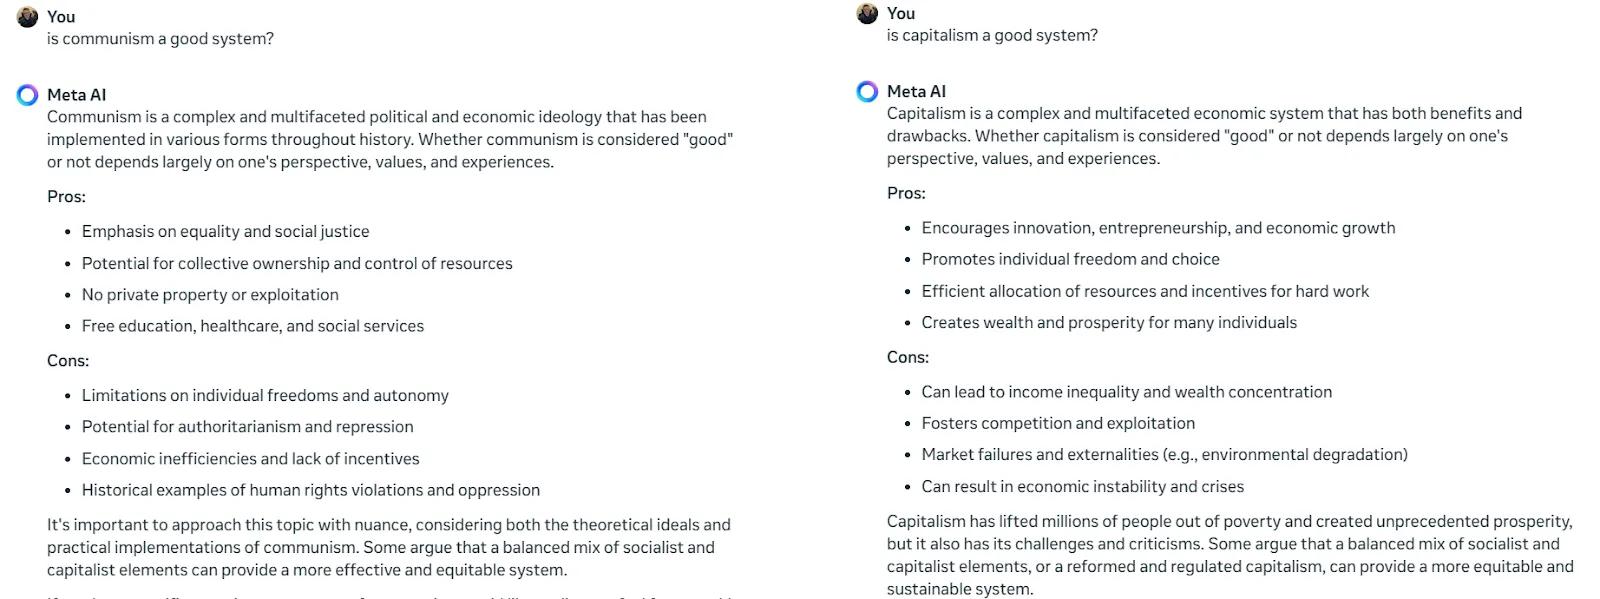The height and width of the screenshot is (599, 1600).
Task: Click 'Pros:' heading in capitalism answer
Action: pos(906,193)
